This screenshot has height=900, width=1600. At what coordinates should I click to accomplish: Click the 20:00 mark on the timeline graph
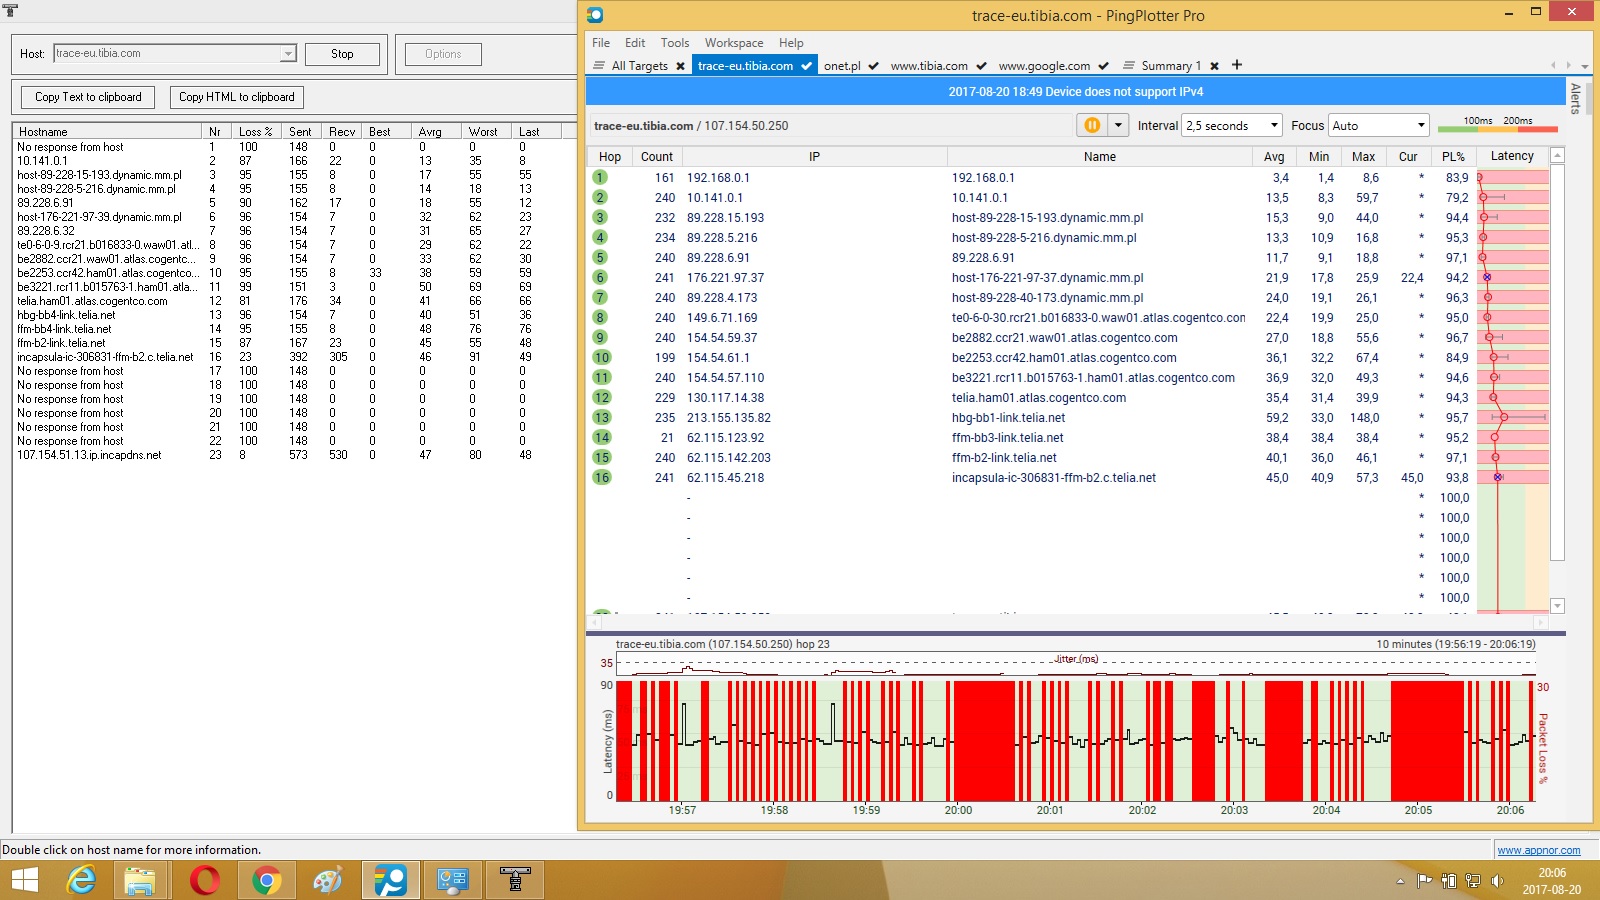(958, 810)
